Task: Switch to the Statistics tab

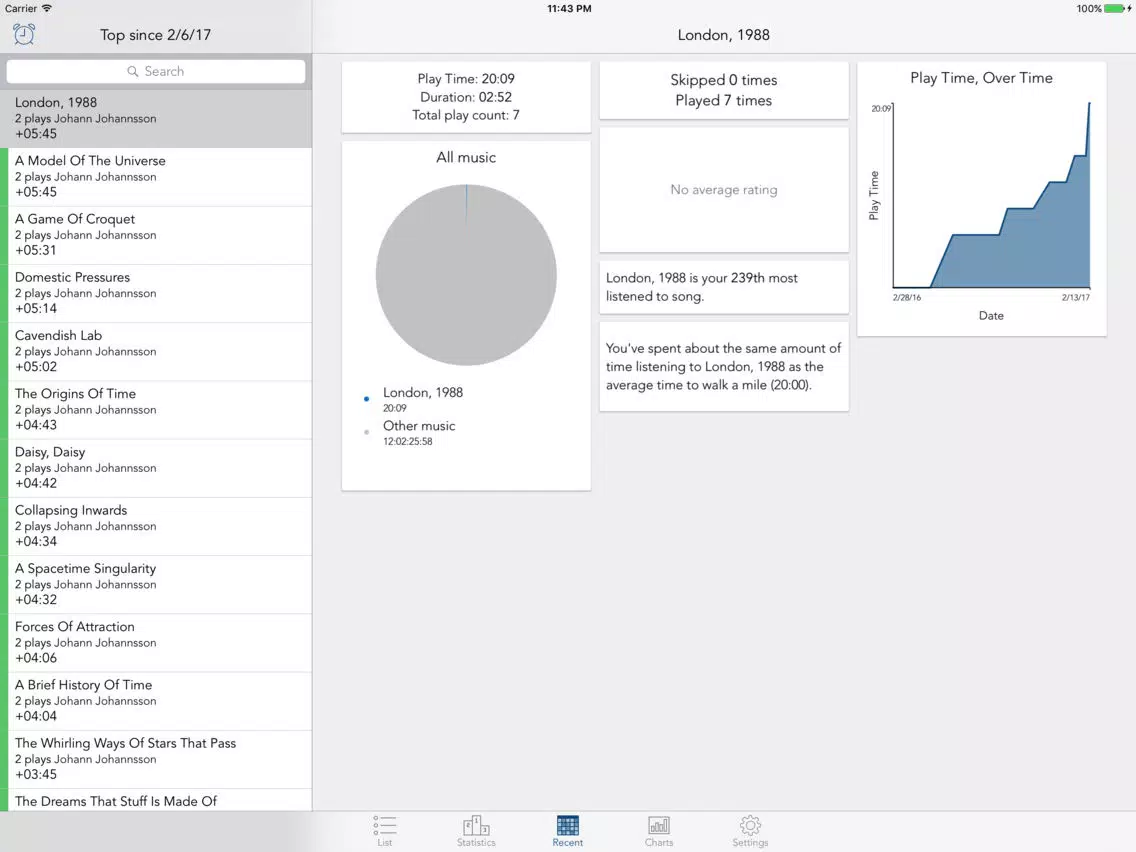Action: point(476,830)
